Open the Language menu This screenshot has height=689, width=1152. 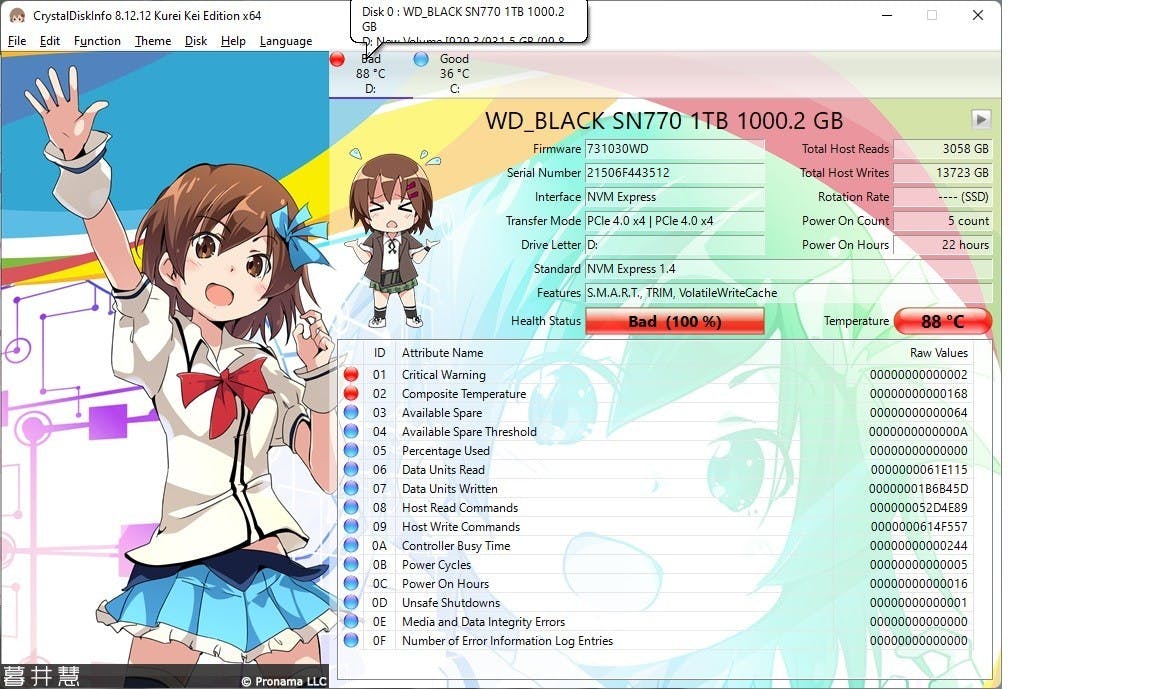click(x=286, y=41)
